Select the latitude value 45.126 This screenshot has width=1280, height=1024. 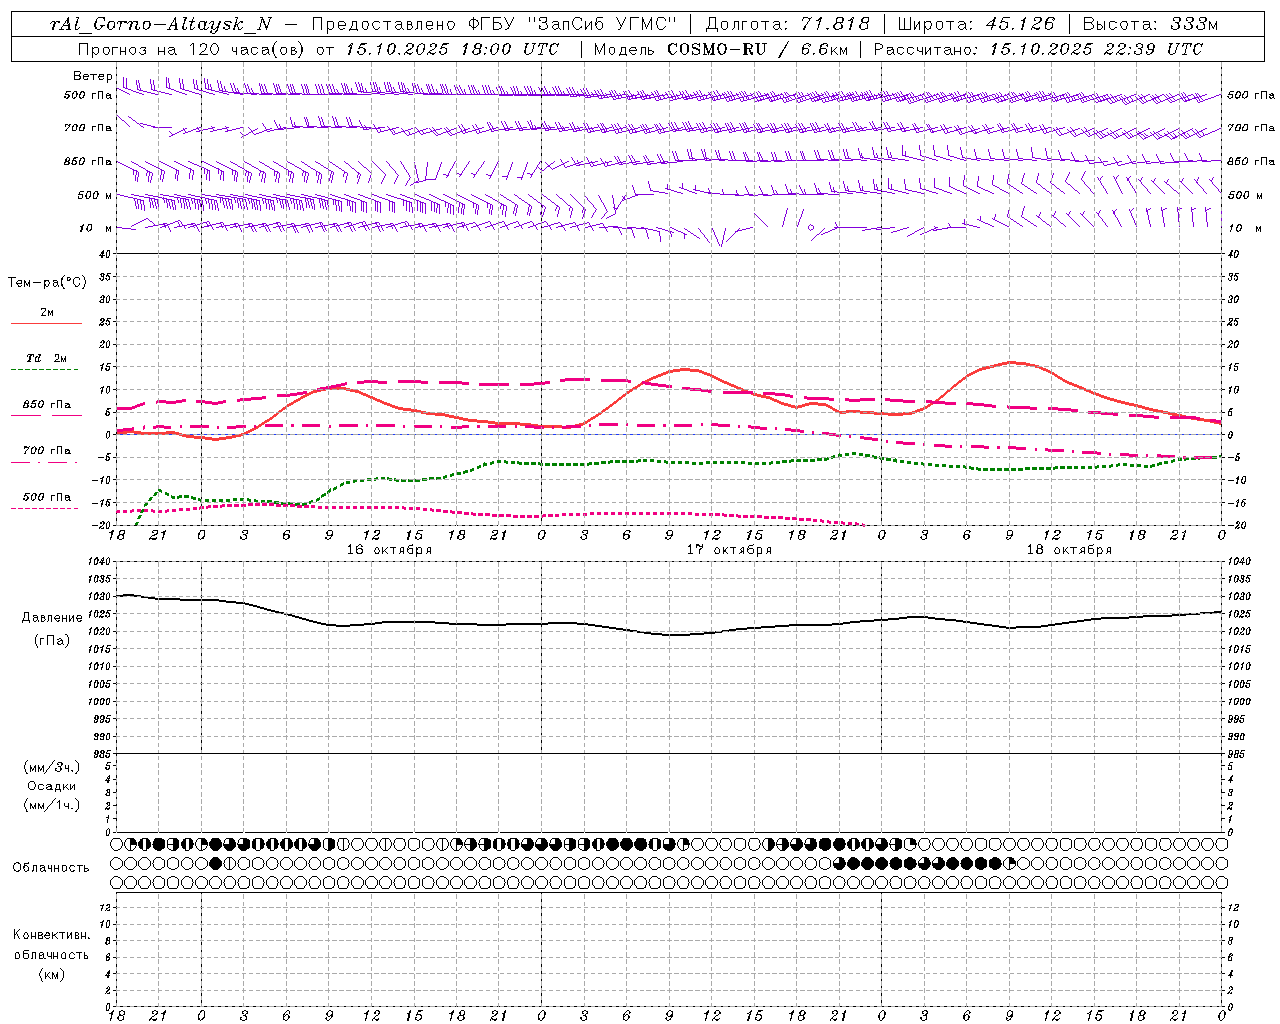1019,24
